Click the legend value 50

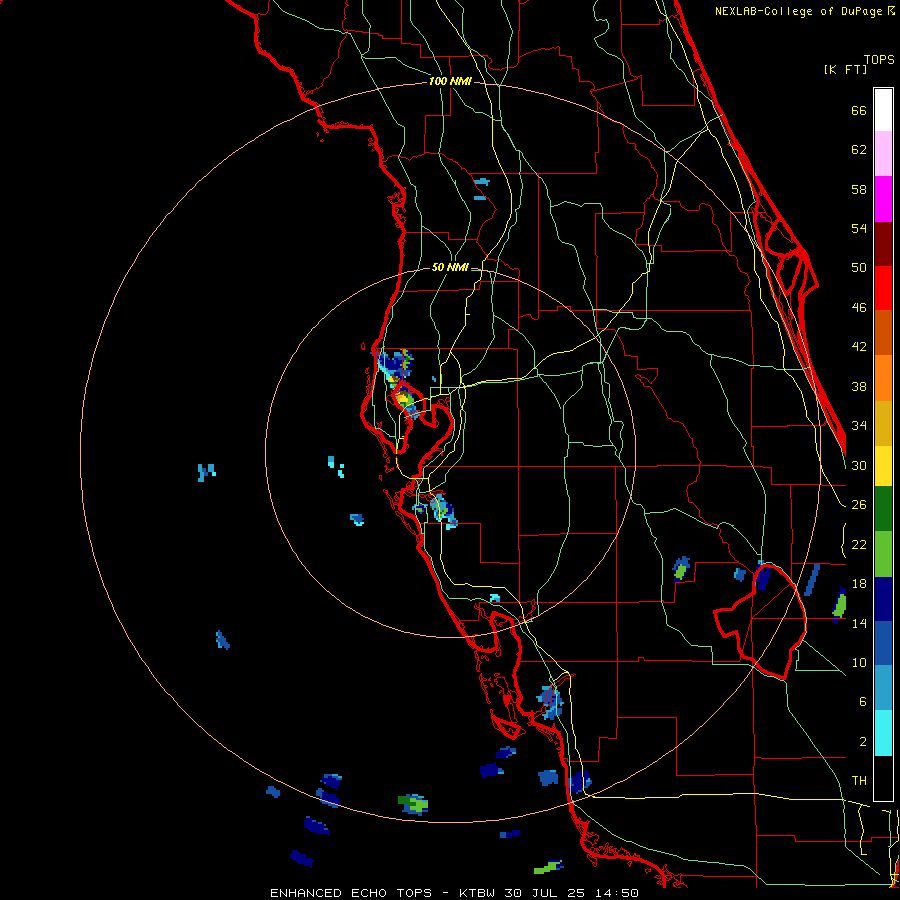click(x=859, y=268)
